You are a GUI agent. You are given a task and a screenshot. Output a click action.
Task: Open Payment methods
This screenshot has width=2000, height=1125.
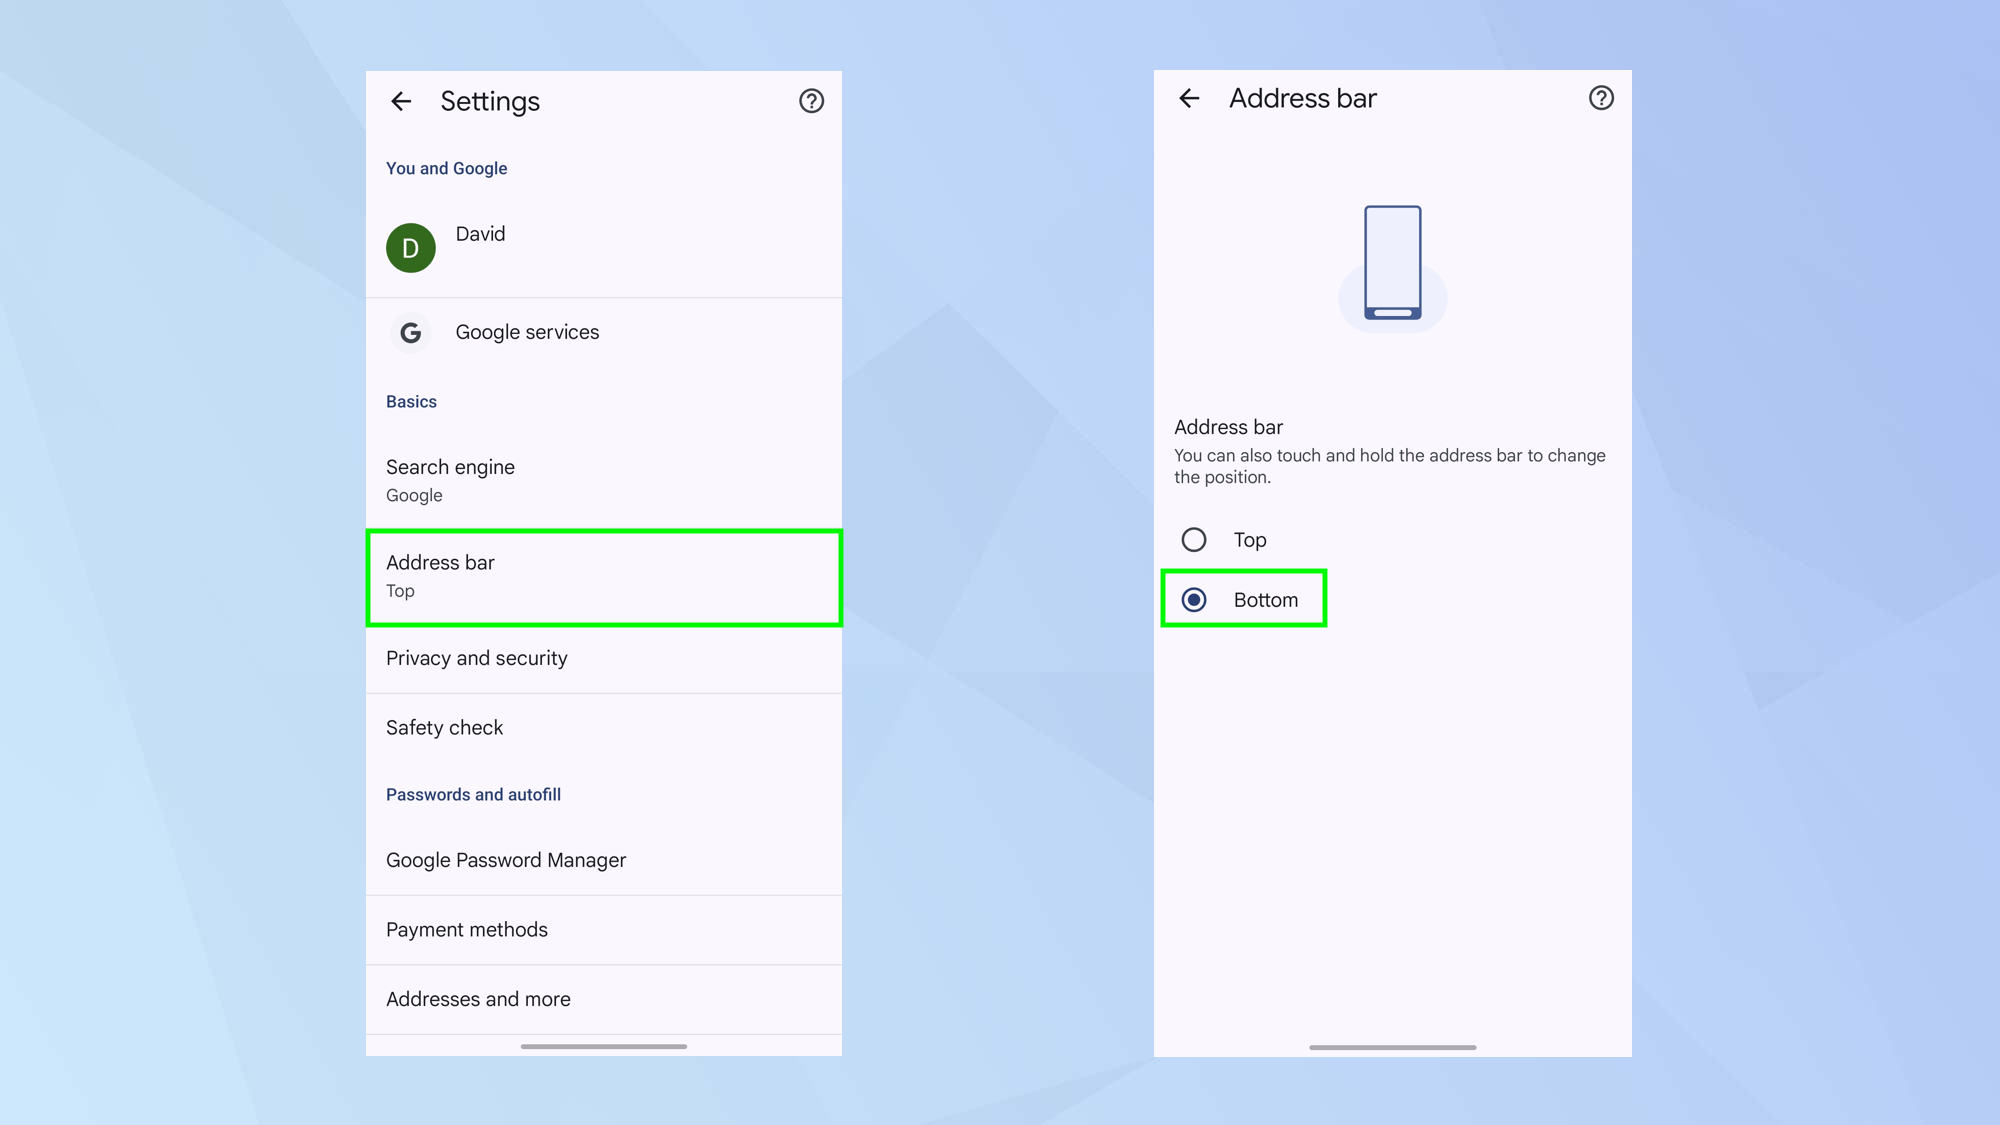pyautogui.click(x=604, y=930)
